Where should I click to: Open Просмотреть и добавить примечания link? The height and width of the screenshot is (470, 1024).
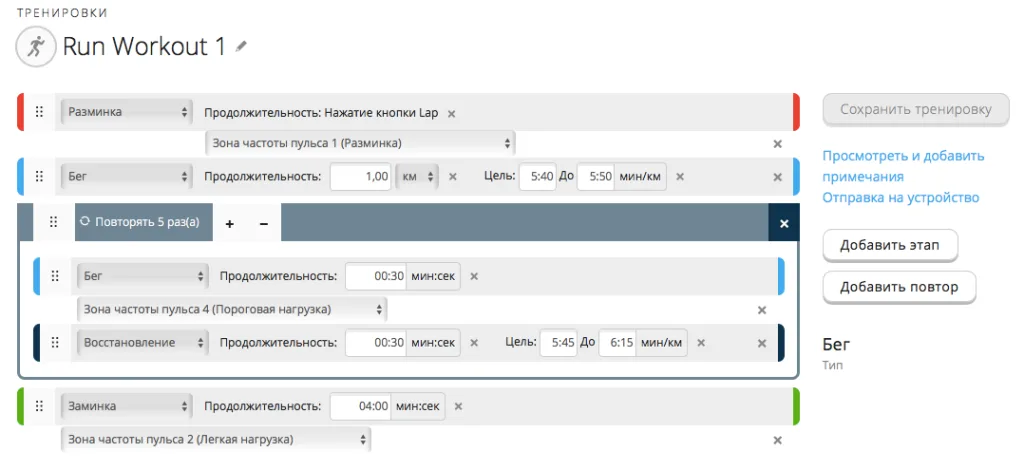pyautogui.click(x=903, y=166)
